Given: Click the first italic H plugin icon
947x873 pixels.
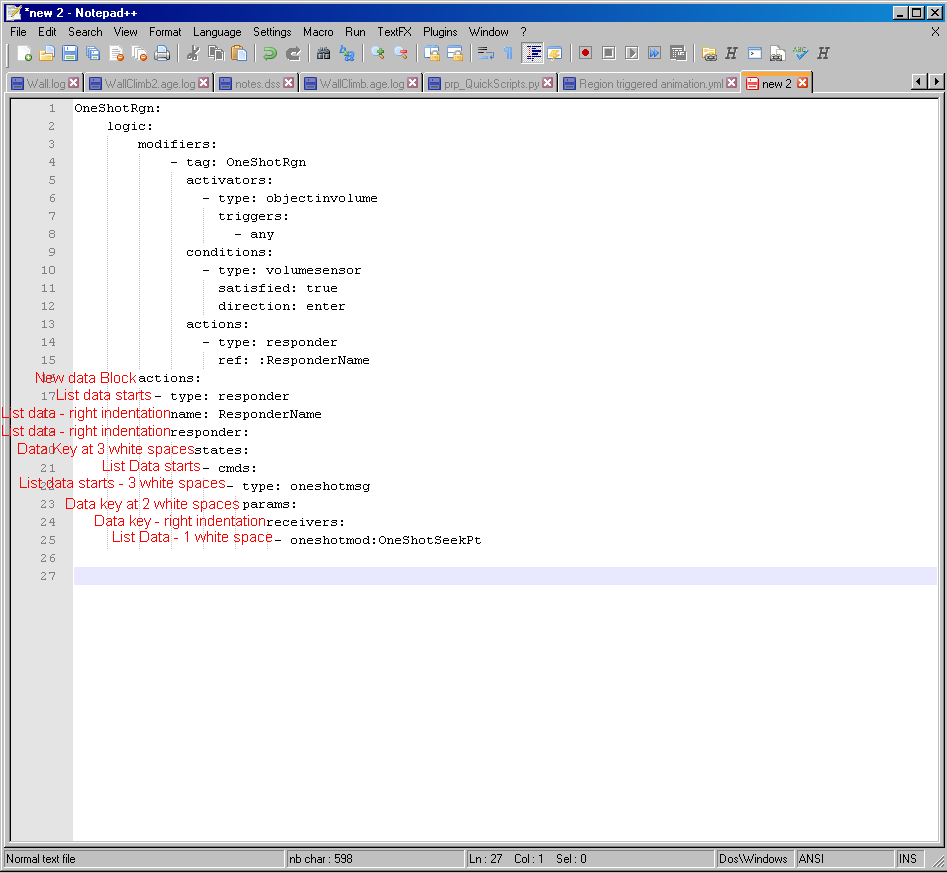Looking at the screenshot, I should pos(731,53).
